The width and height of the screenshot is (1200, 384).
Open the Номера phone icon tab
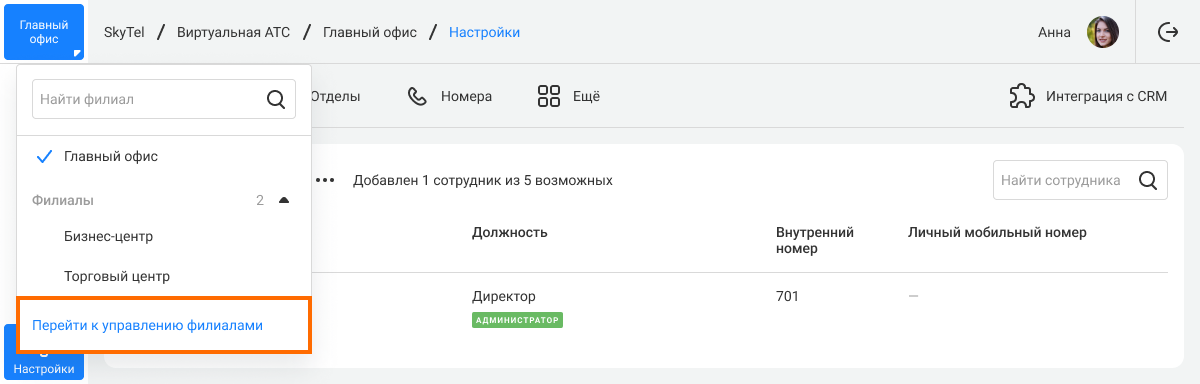(417, 97)
